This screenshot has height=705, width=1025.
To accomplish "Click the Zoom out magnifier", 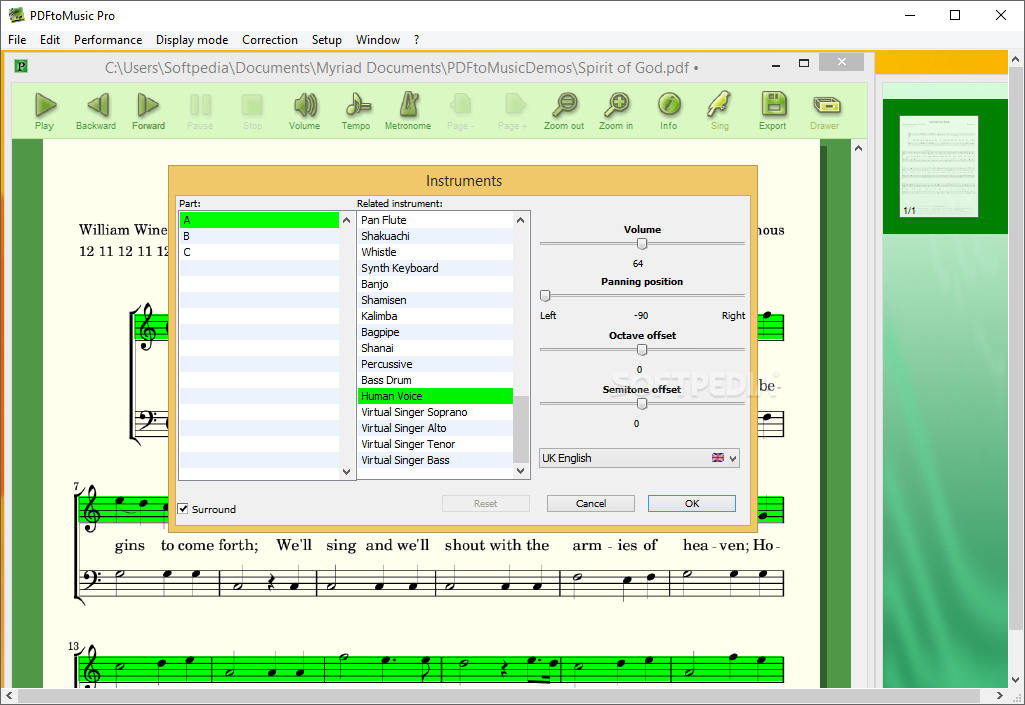I will (564, 105).
